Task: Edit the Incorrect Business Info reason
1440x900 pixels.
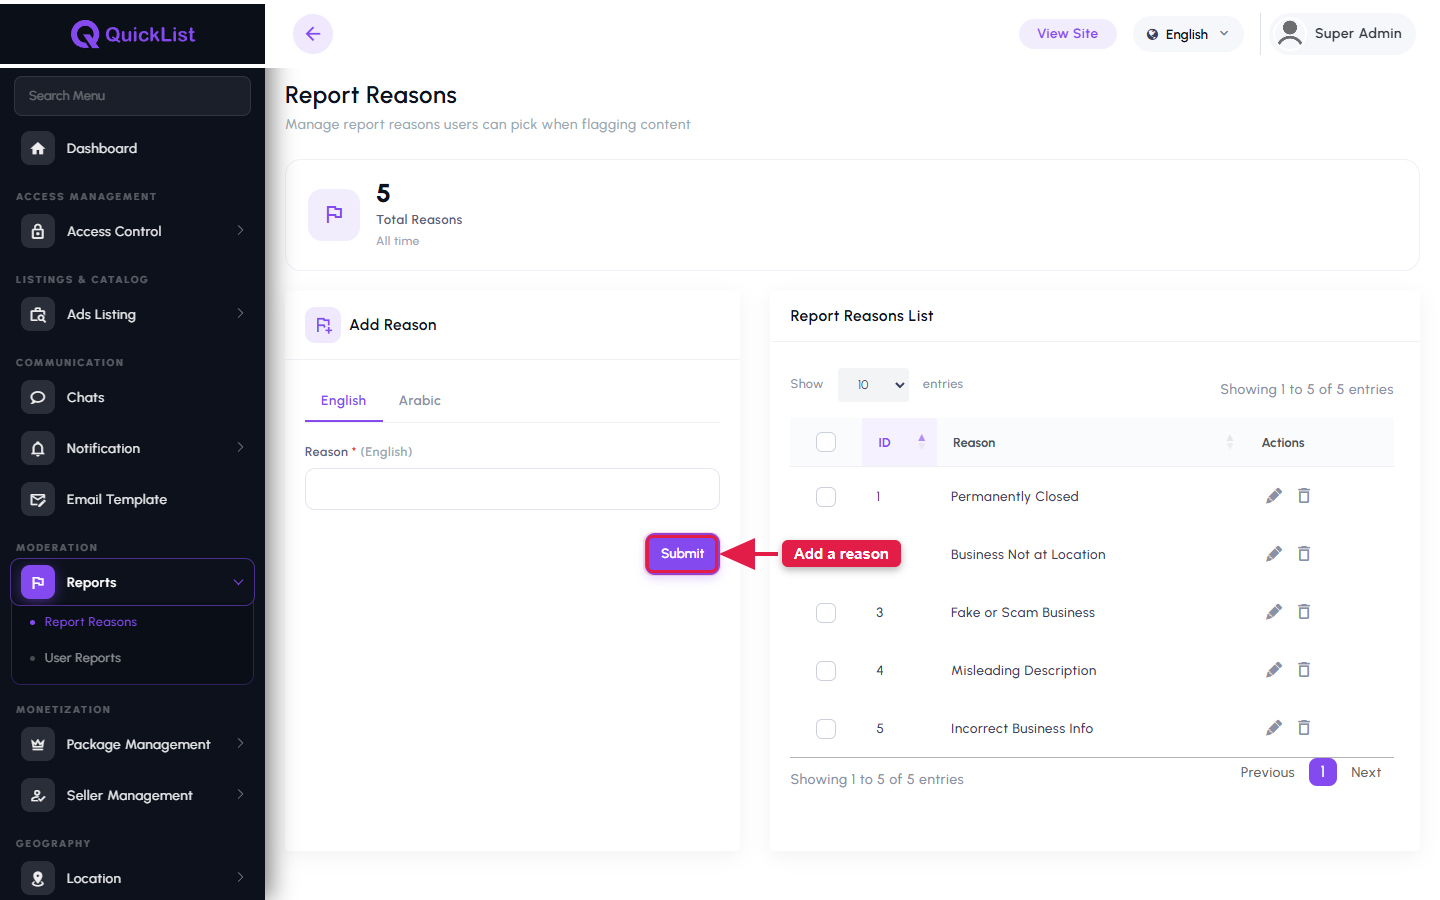Action: coord(1273,728)
